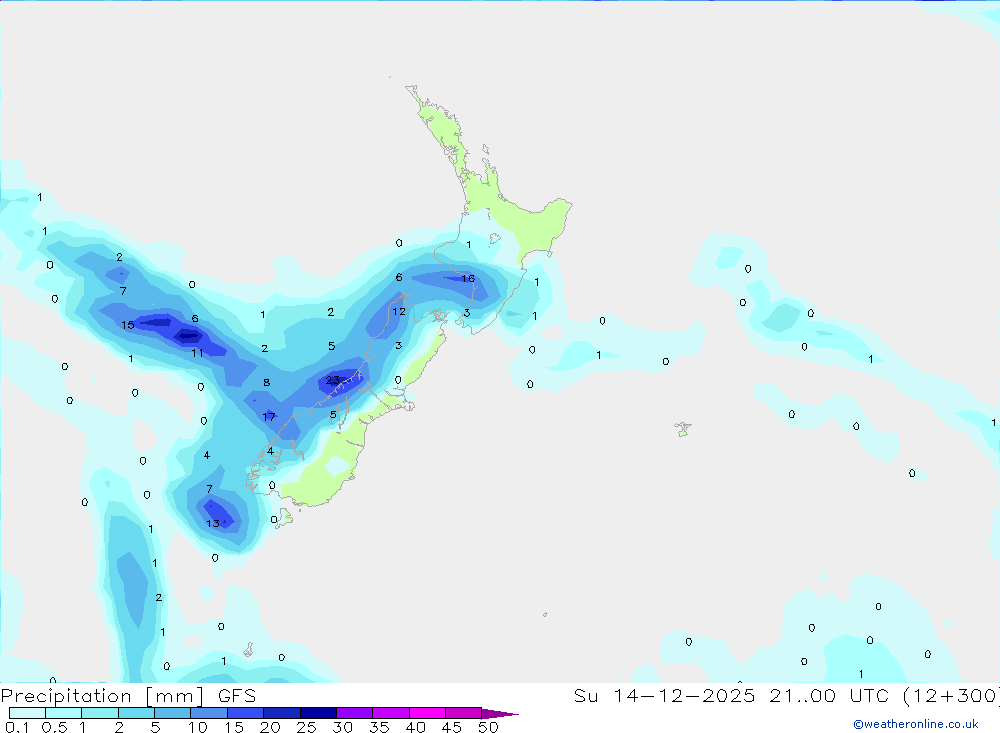
Task: Click the map value '16' near North Island
Action: (467, 278)
